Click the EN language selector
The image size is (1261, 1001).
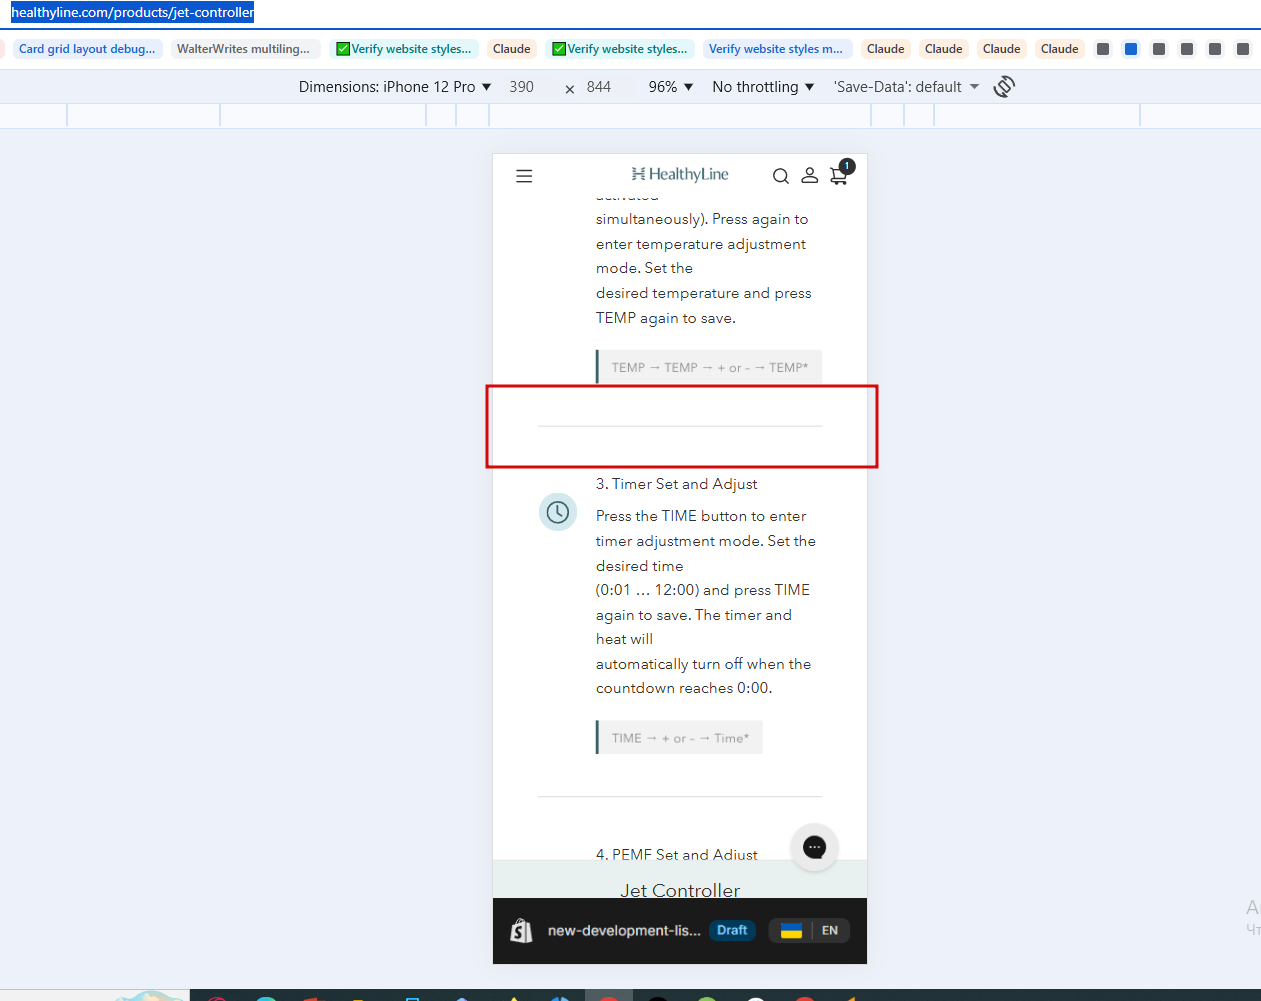coord(830,931)
